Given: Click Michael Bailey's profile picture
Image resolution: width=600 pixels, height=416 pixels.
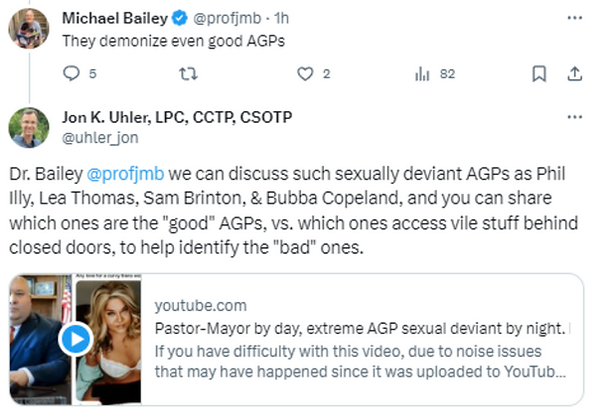Looking at the screenshot, I should point(28,29).
